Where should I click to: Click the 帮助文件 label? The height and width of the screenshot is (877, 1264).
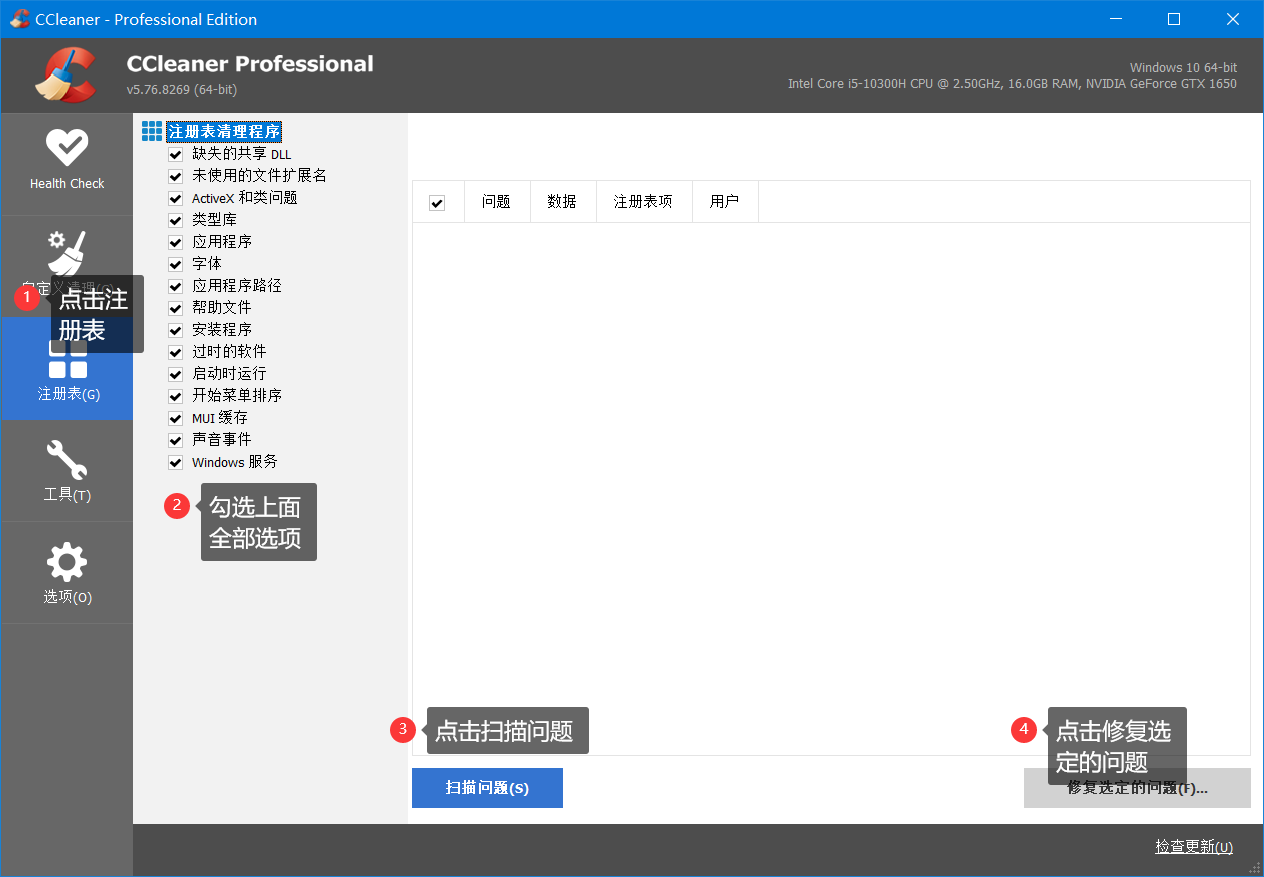coord(222,308)
